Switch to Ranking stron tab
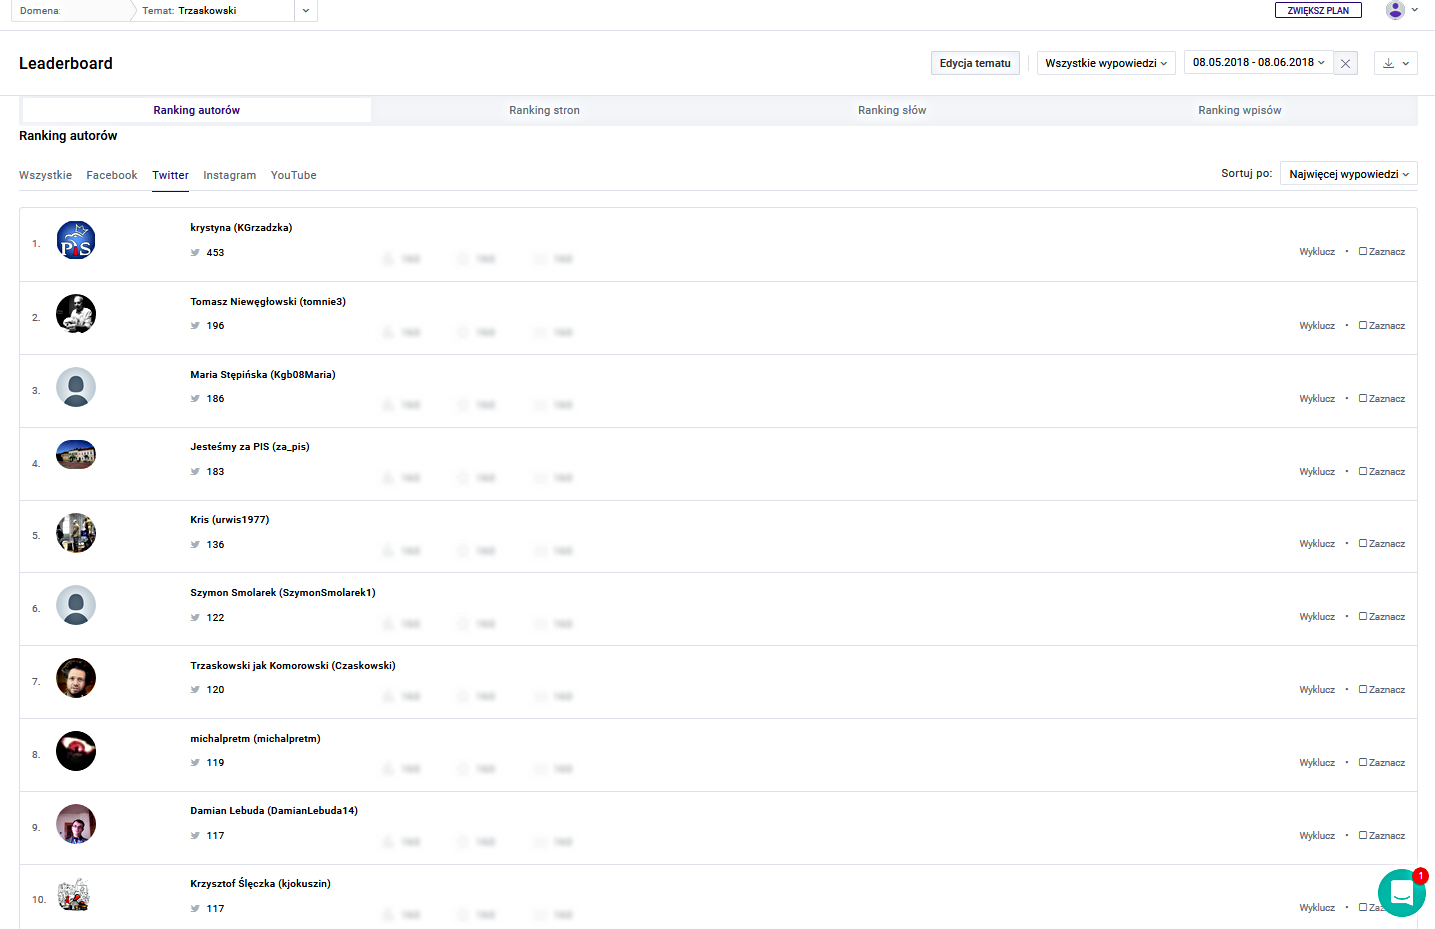The height and width of the screenshot is (929, 1435). coord(544,110)
